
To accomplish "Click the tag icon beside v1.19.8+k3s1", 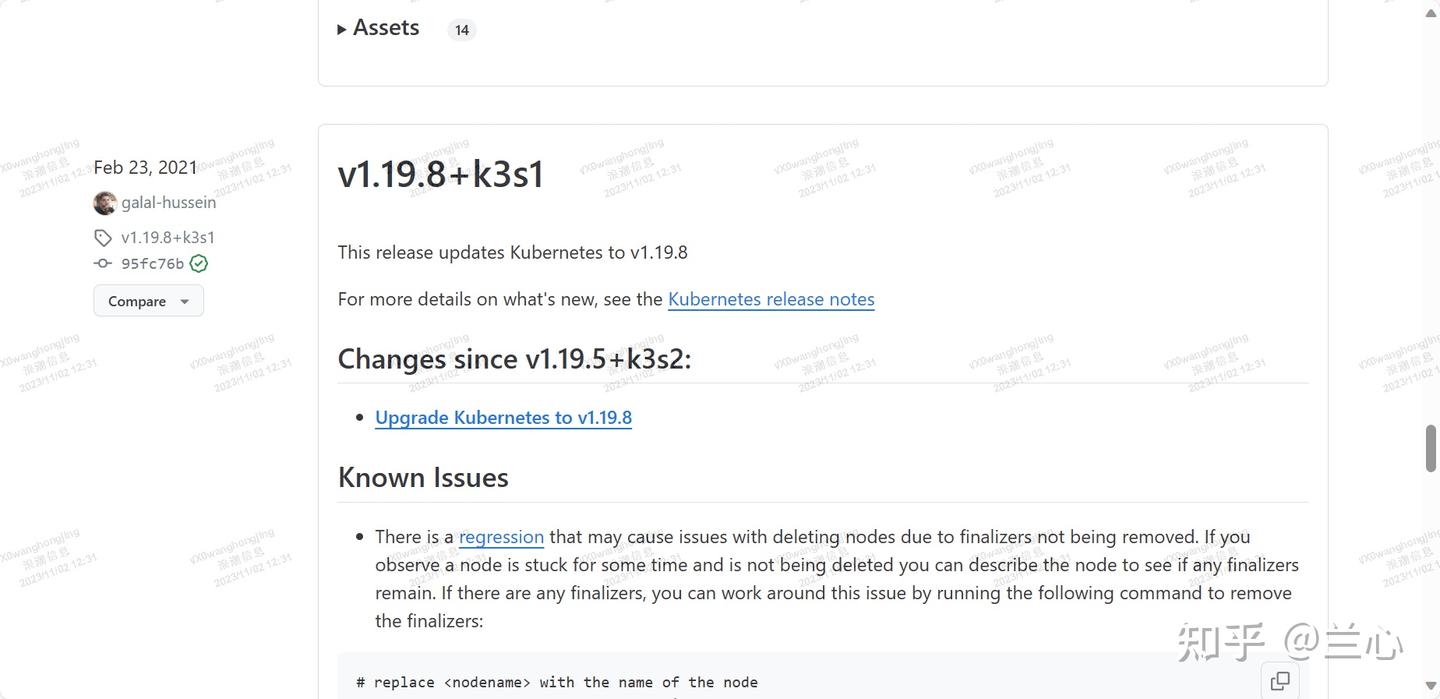I will (102, 237).
